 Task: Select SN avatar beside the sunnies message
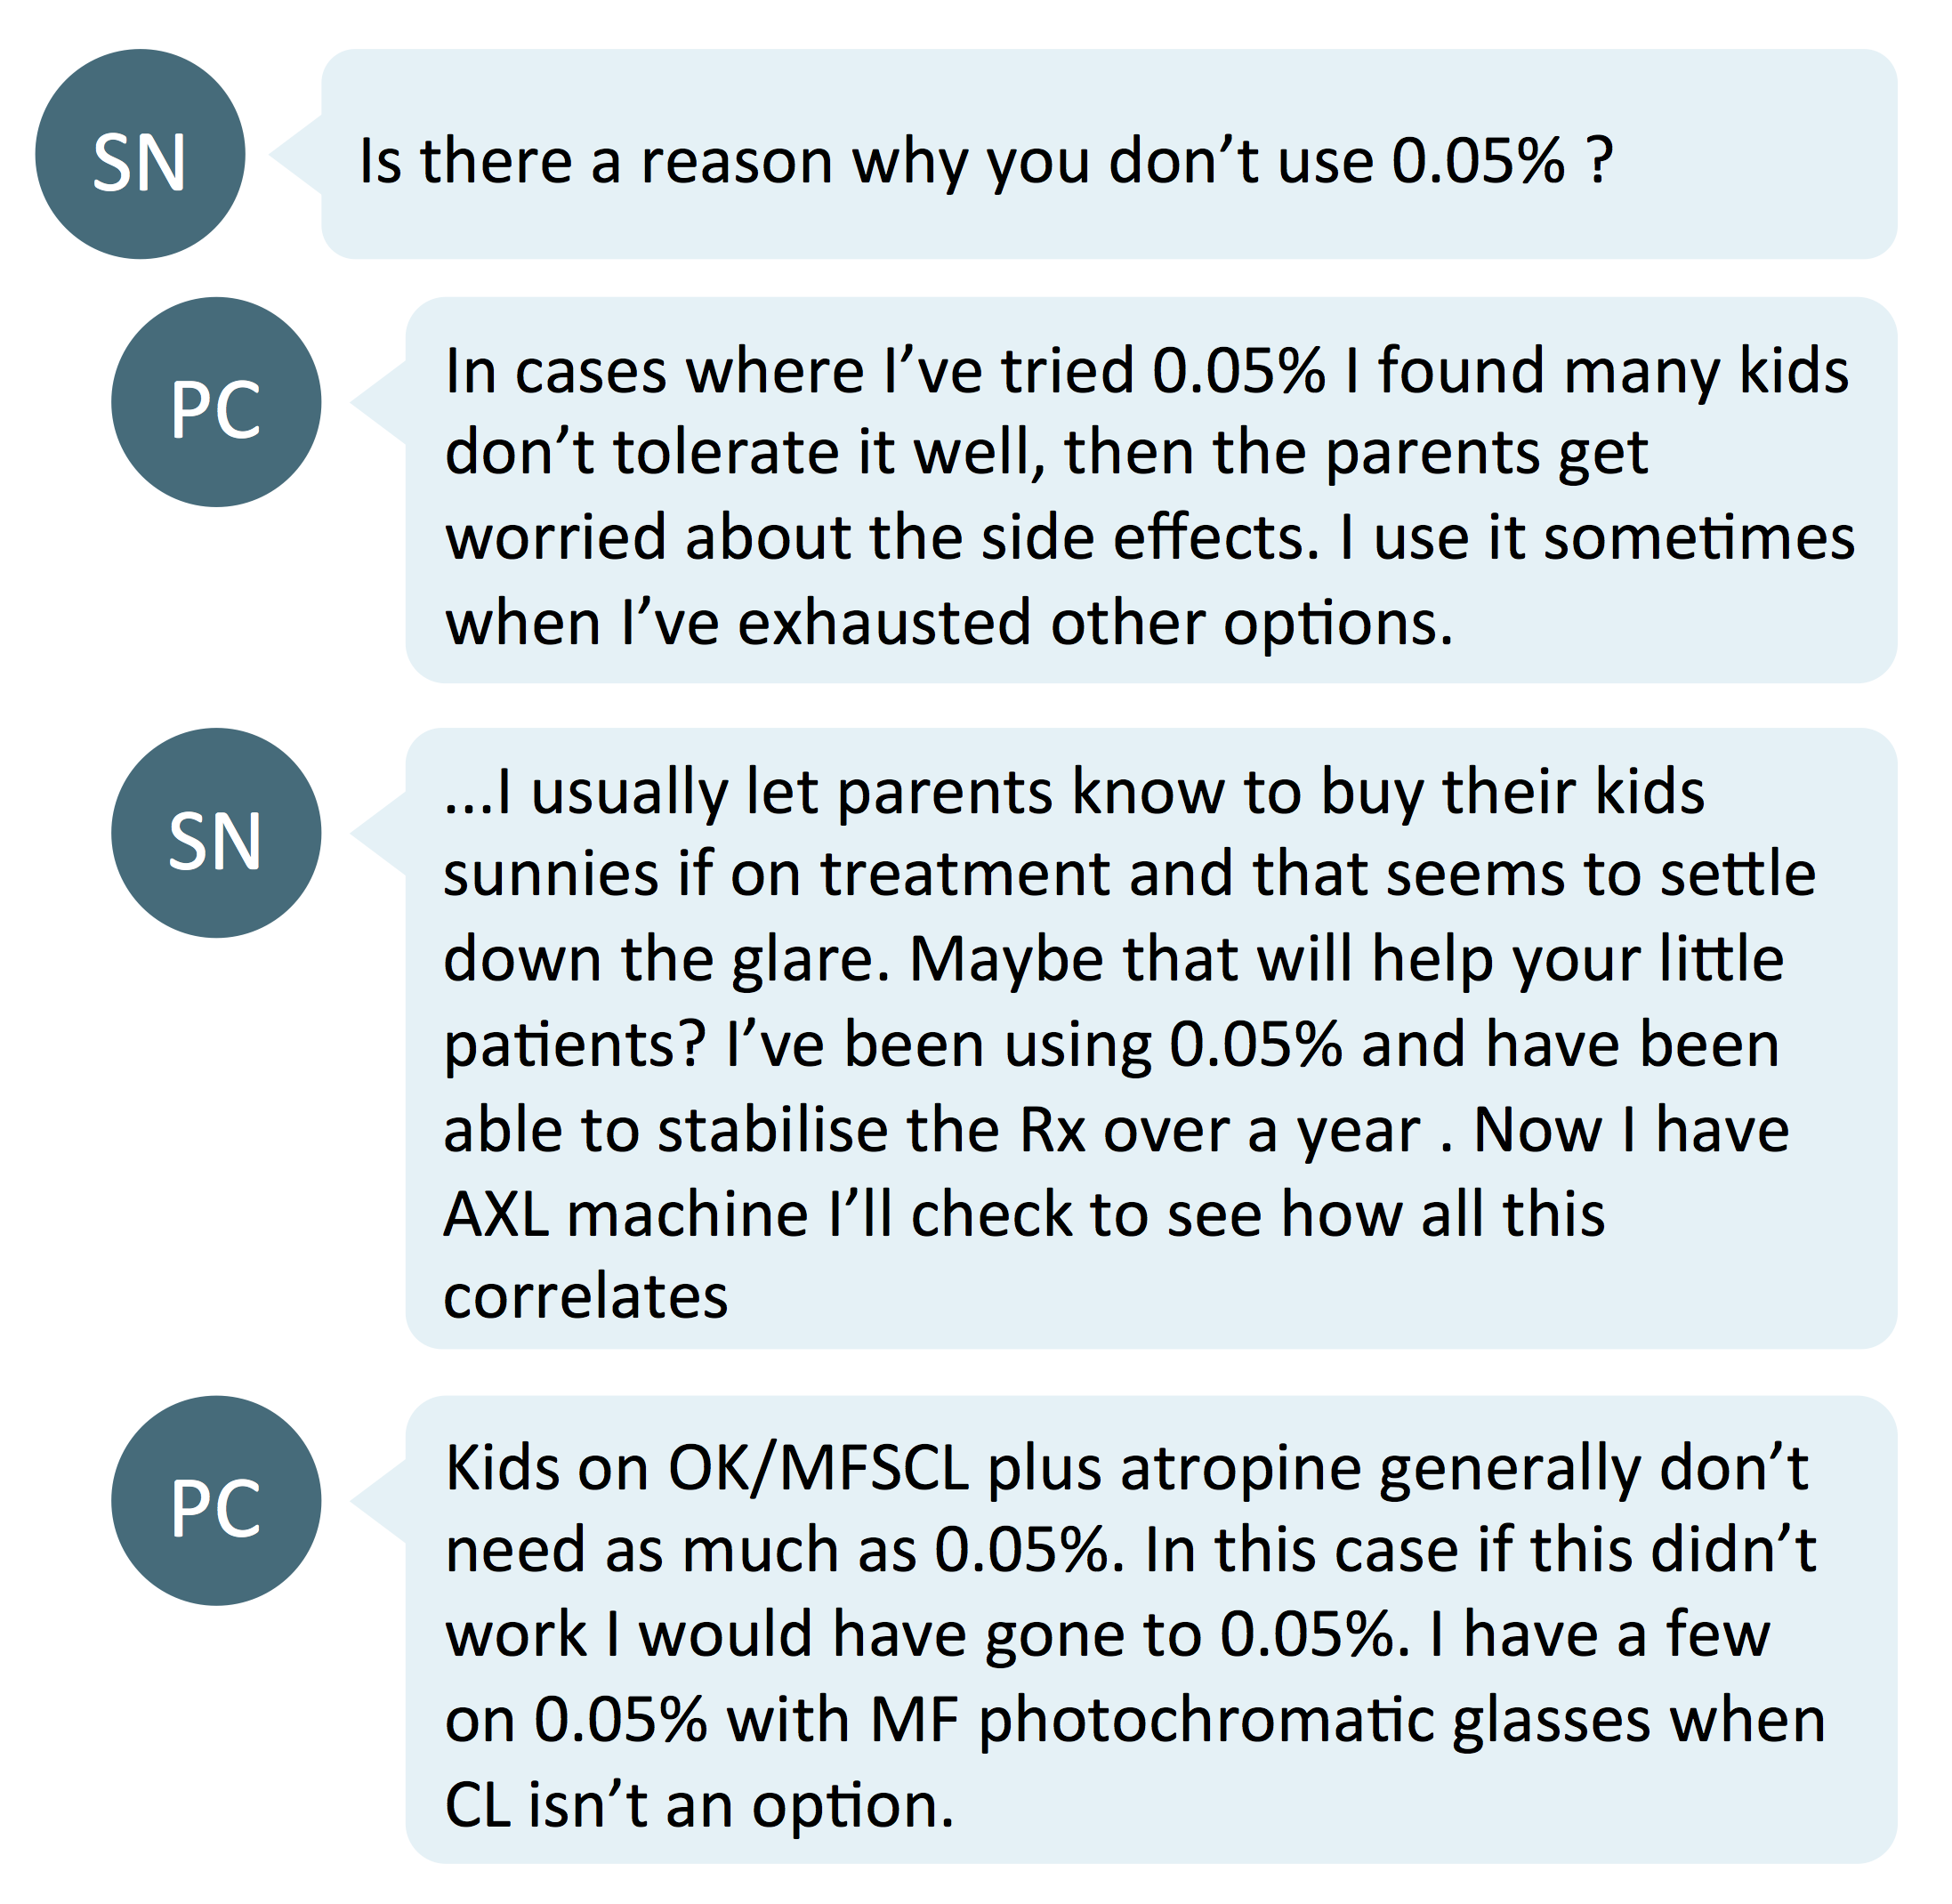[x=216, y=833]
